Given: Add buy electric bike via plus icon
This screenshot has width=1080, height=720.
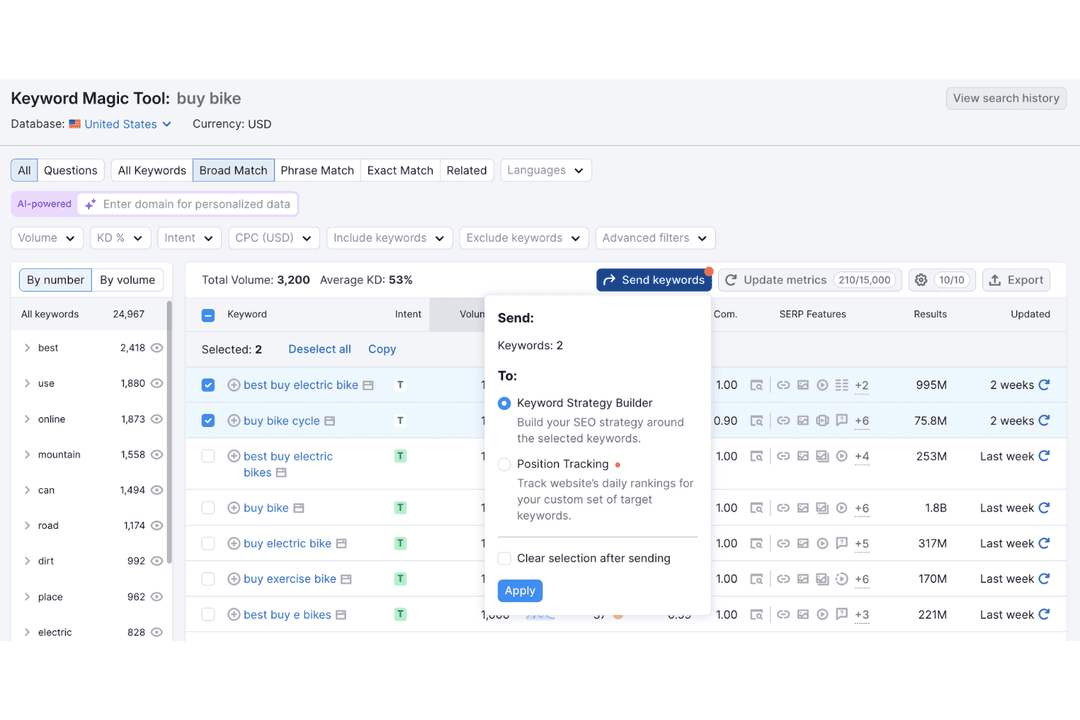Looking at the screenshot, I should click(x=233, y=544).
